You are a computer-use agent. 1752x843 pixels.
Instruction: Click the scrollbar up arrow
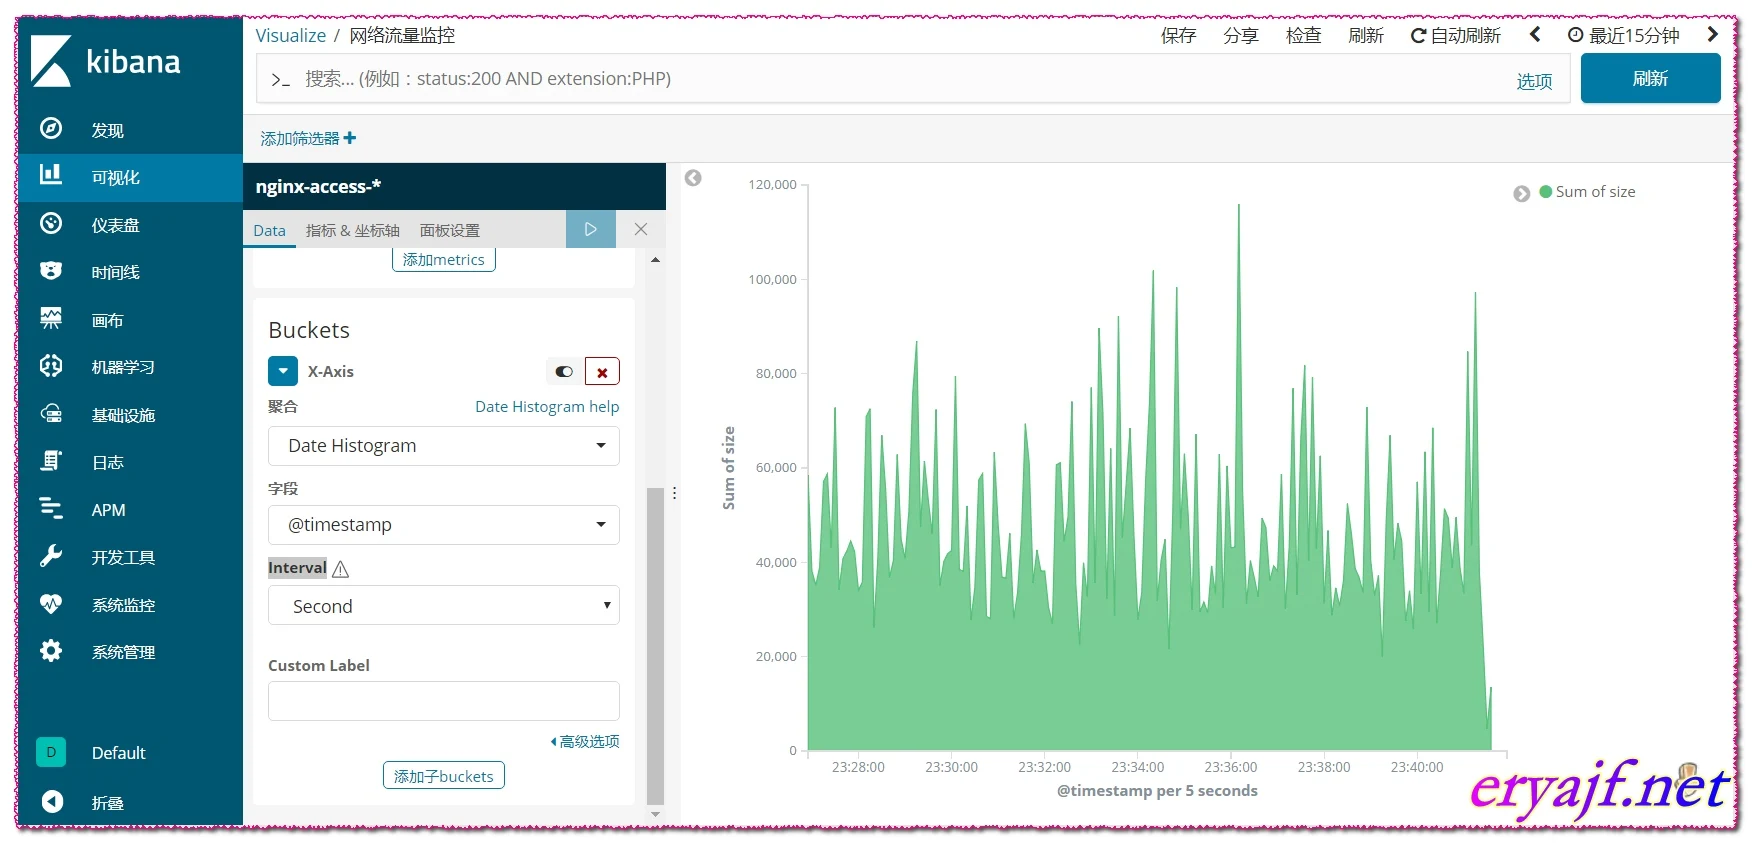tap(655, 259)
